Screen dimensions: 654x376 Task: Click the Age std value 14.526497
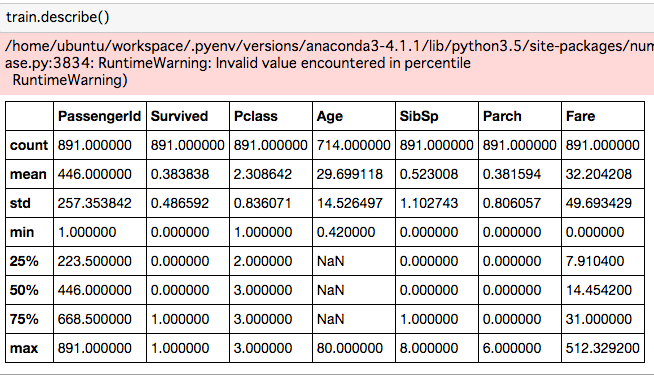point(350,203)
